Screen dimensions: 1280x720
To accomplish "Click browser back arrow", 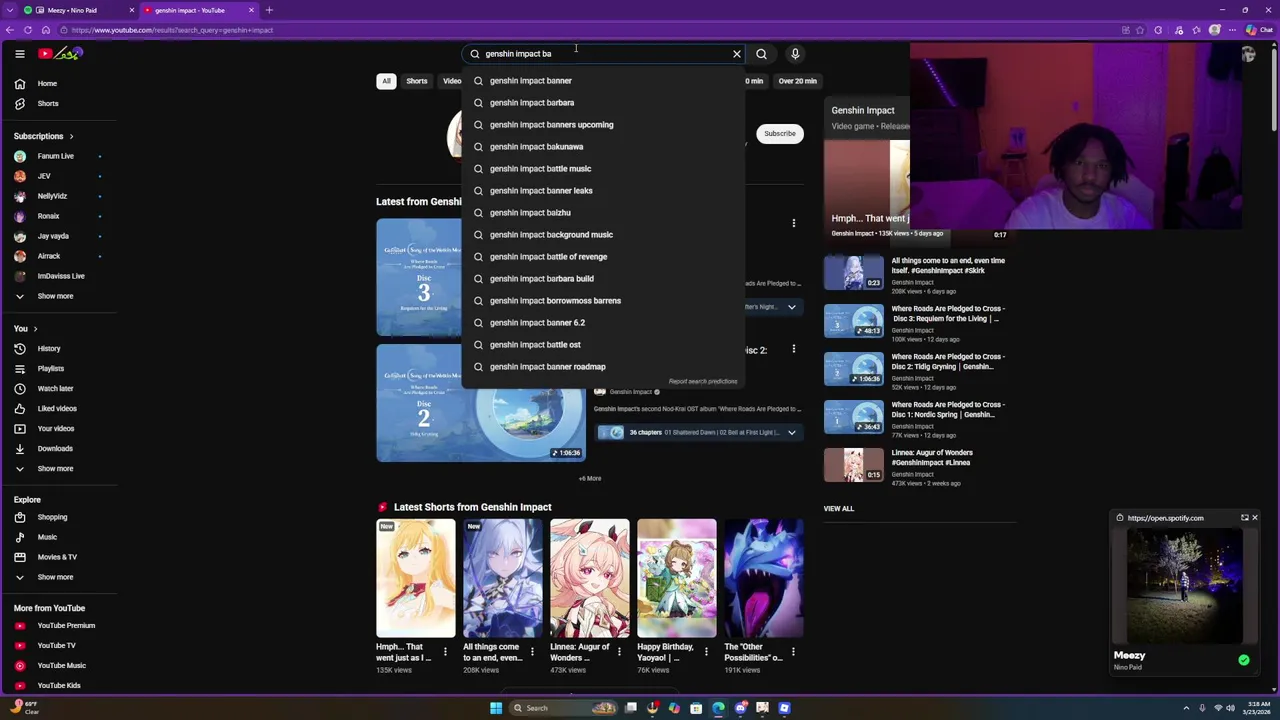I will point(9,30).
